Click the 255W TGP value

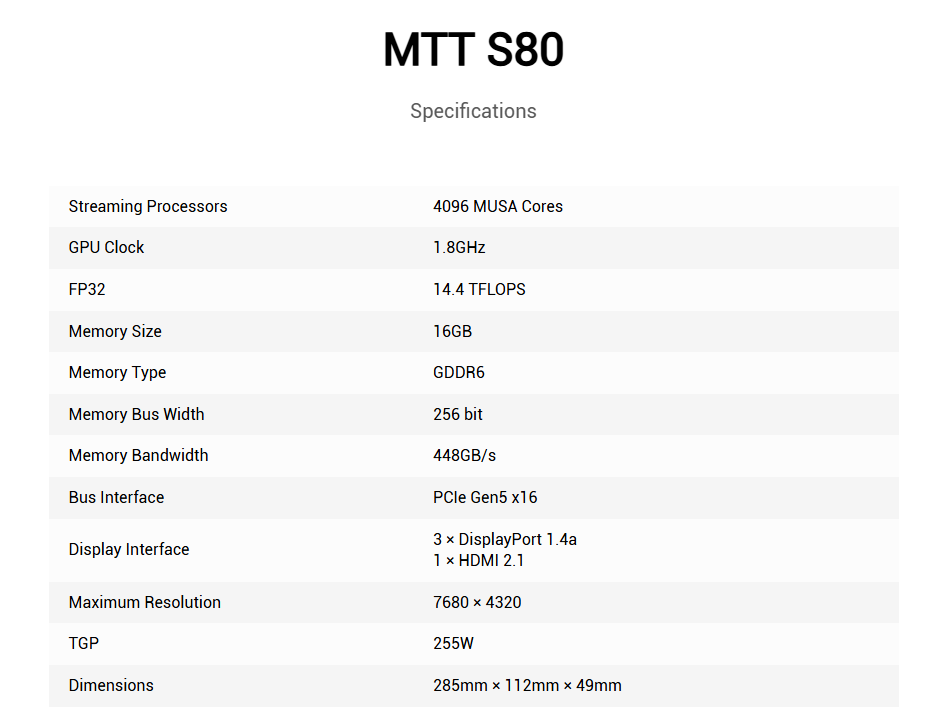(454, 643)
